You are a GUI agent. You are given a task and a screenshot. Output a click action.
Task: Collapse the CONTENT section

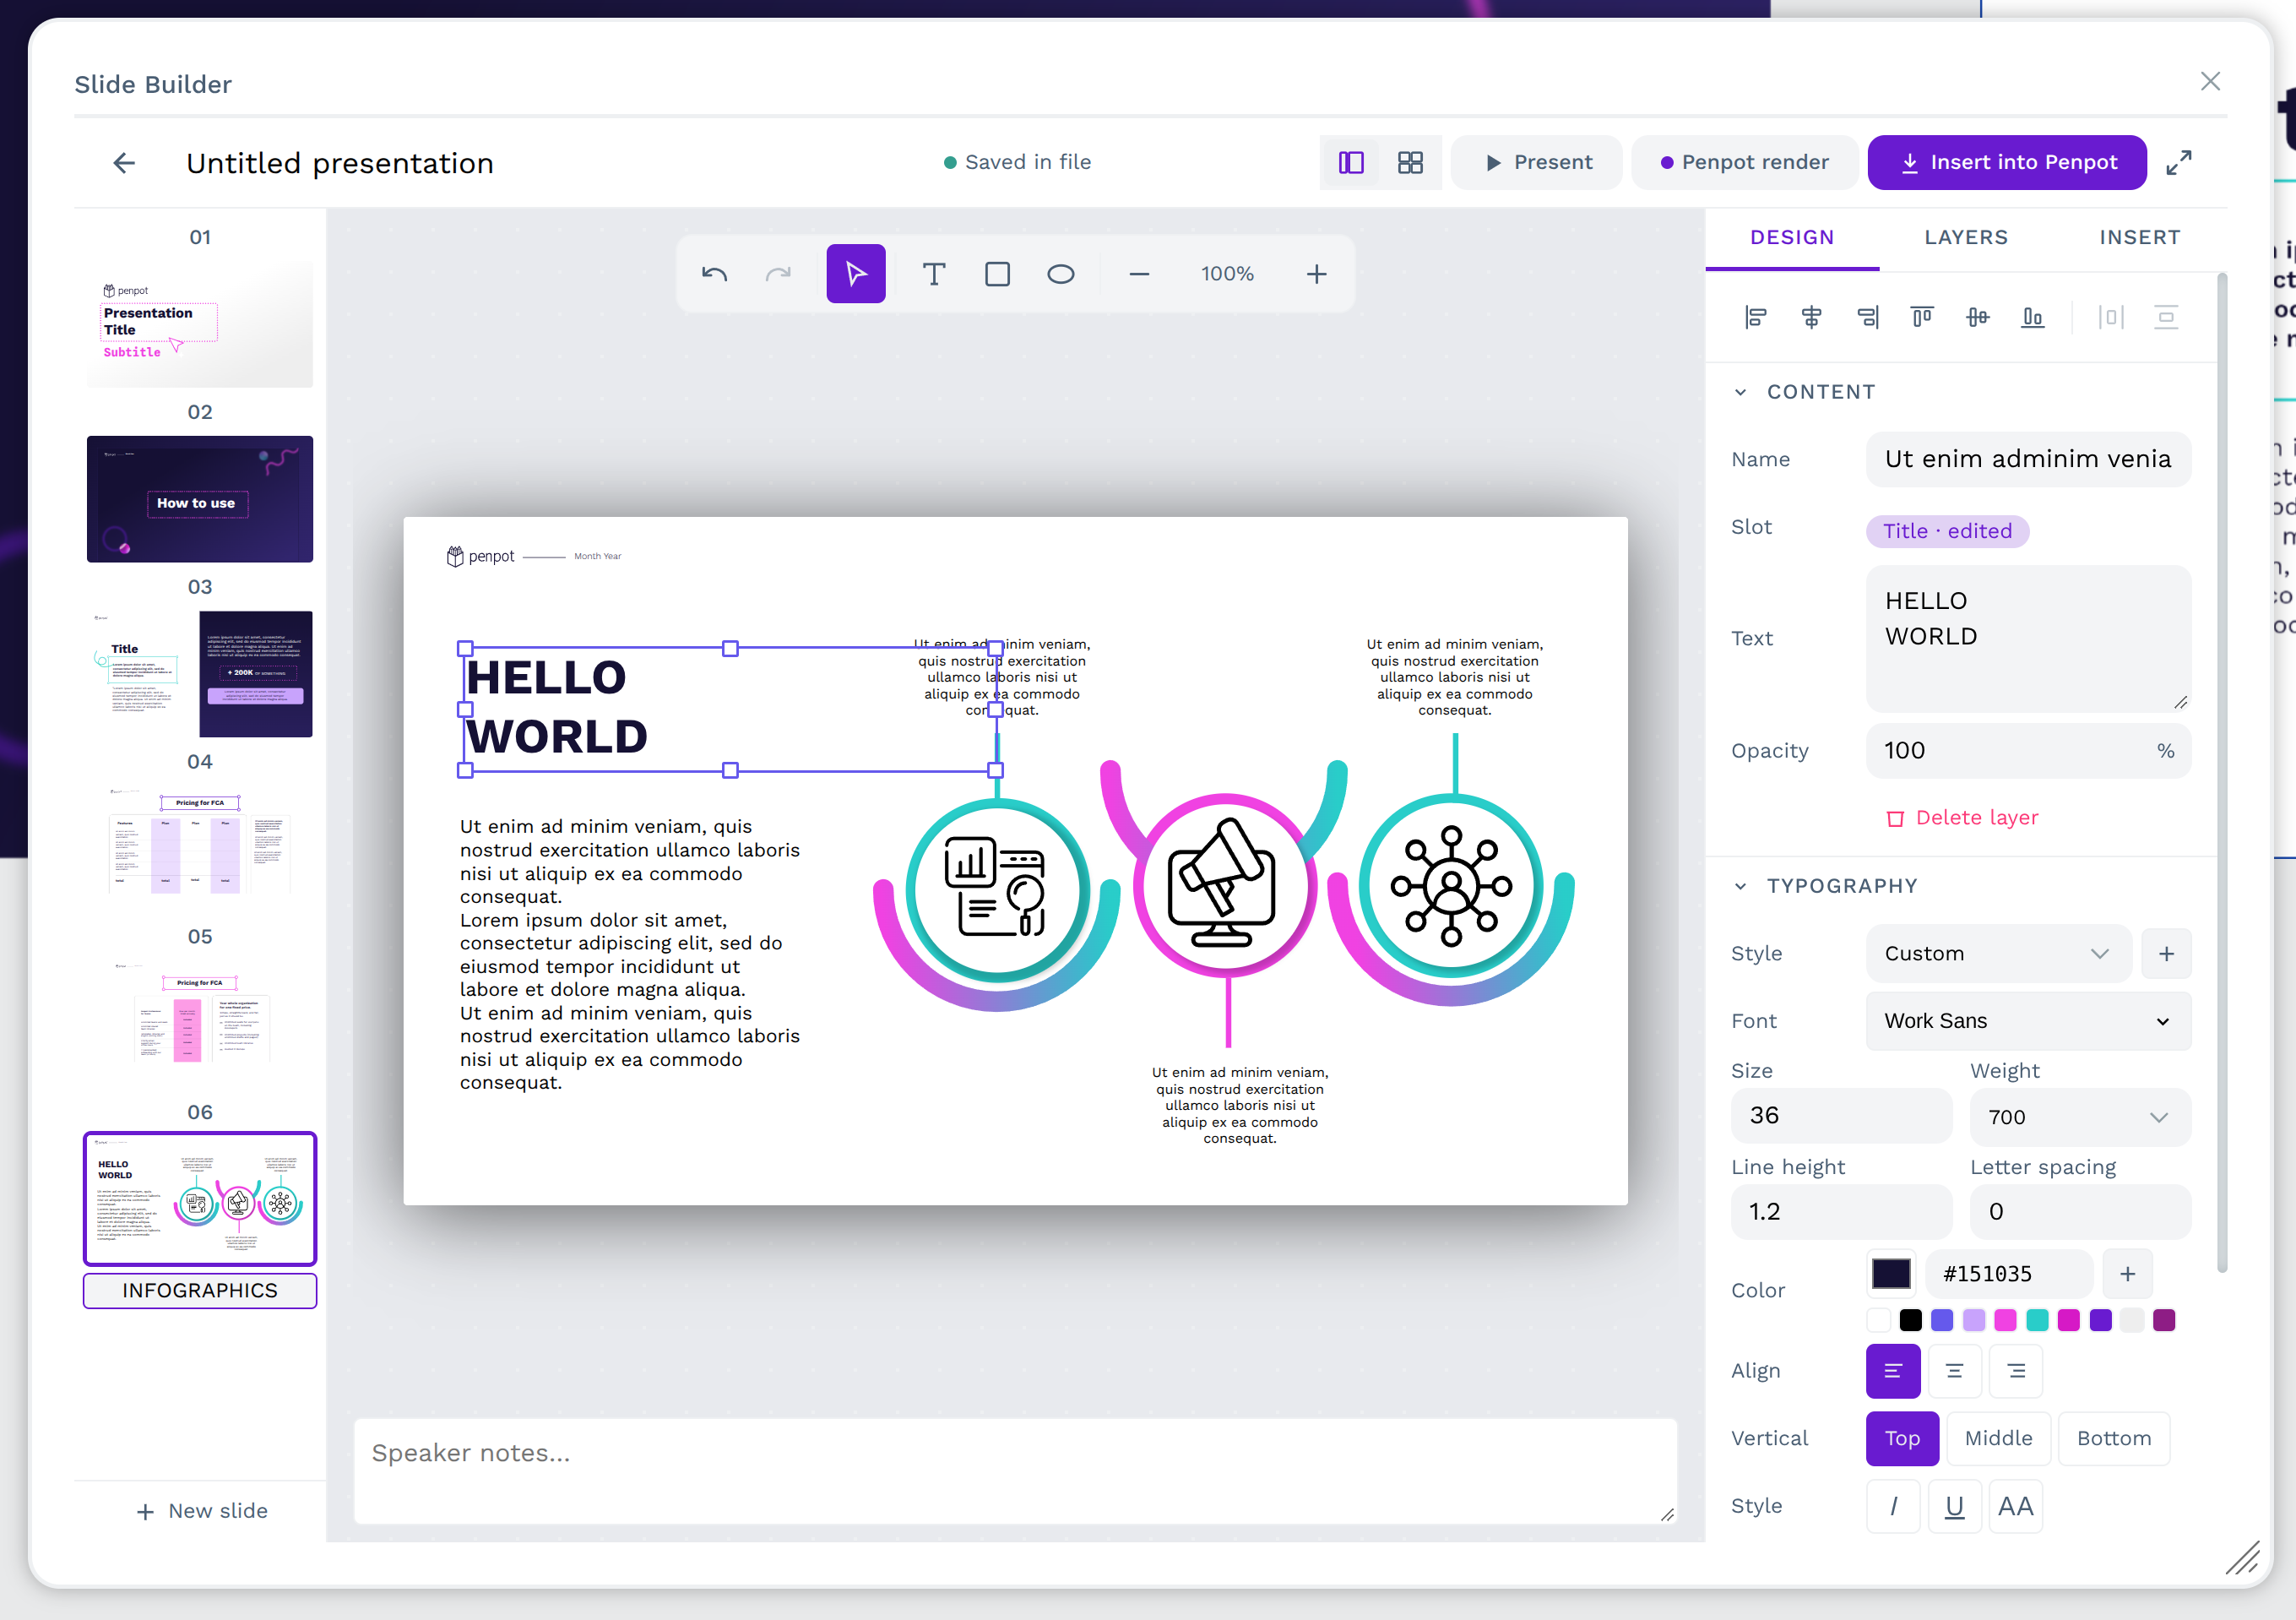1741,392
